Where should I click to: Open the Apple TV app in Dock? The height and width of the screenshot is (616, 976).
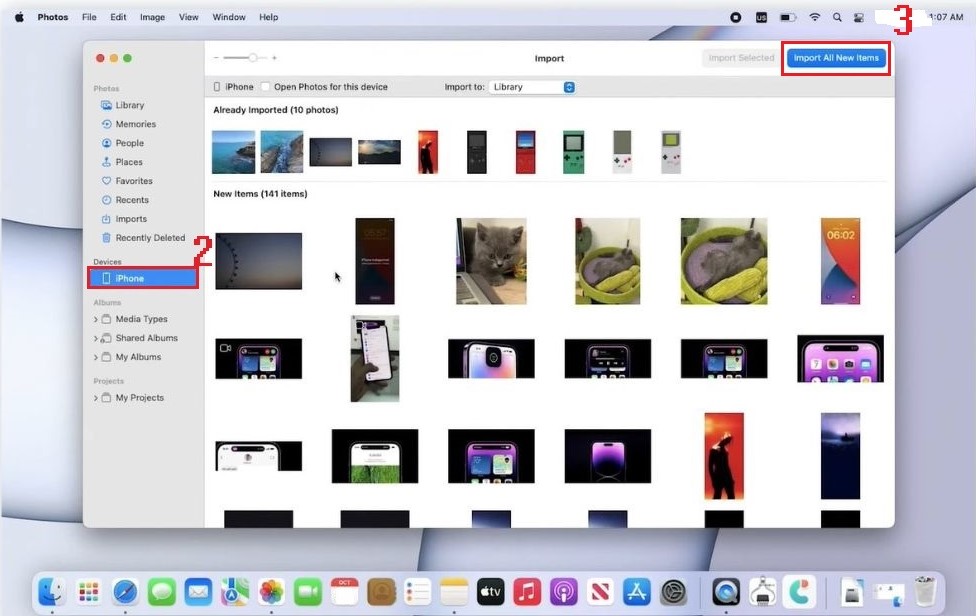(490, 591)
